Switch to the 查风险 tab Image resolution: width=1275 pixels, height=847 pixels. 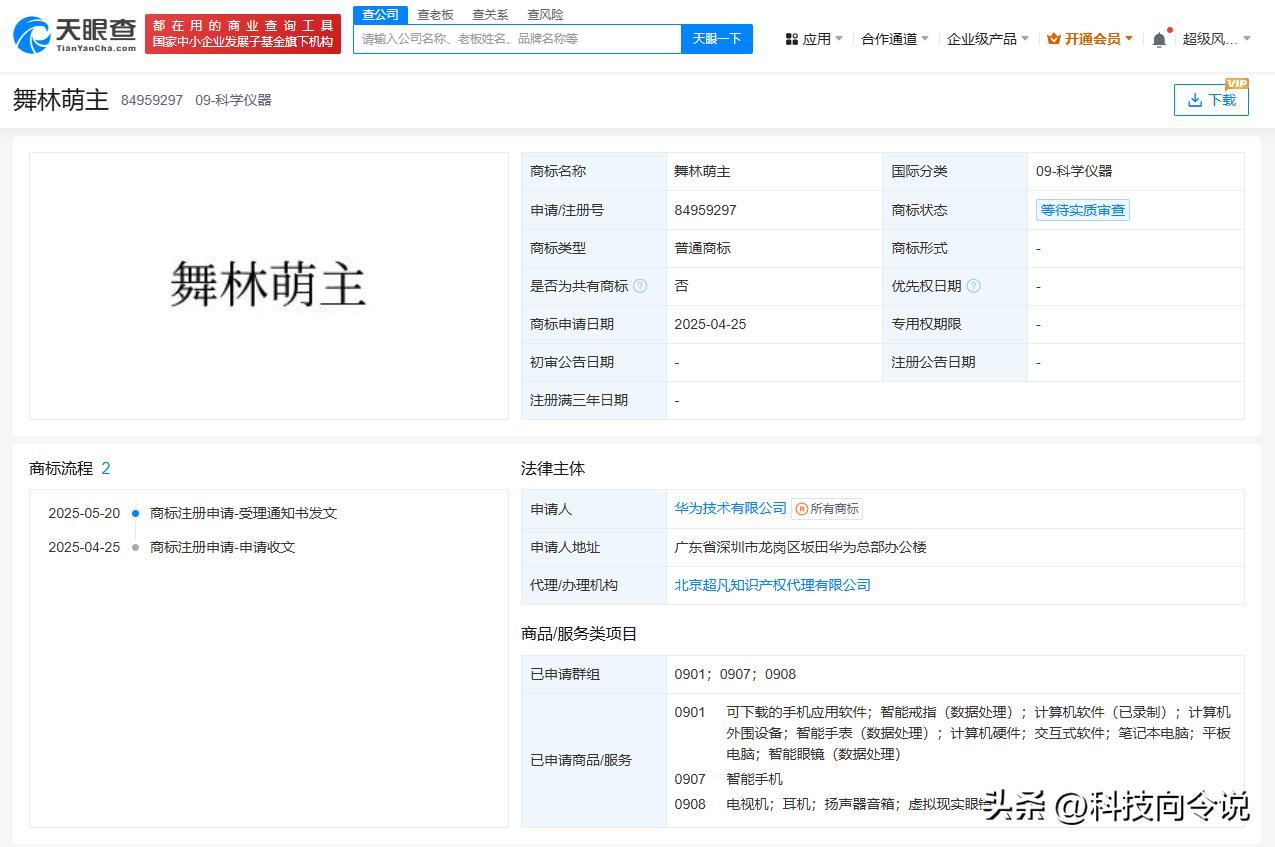tap(545, 14)
